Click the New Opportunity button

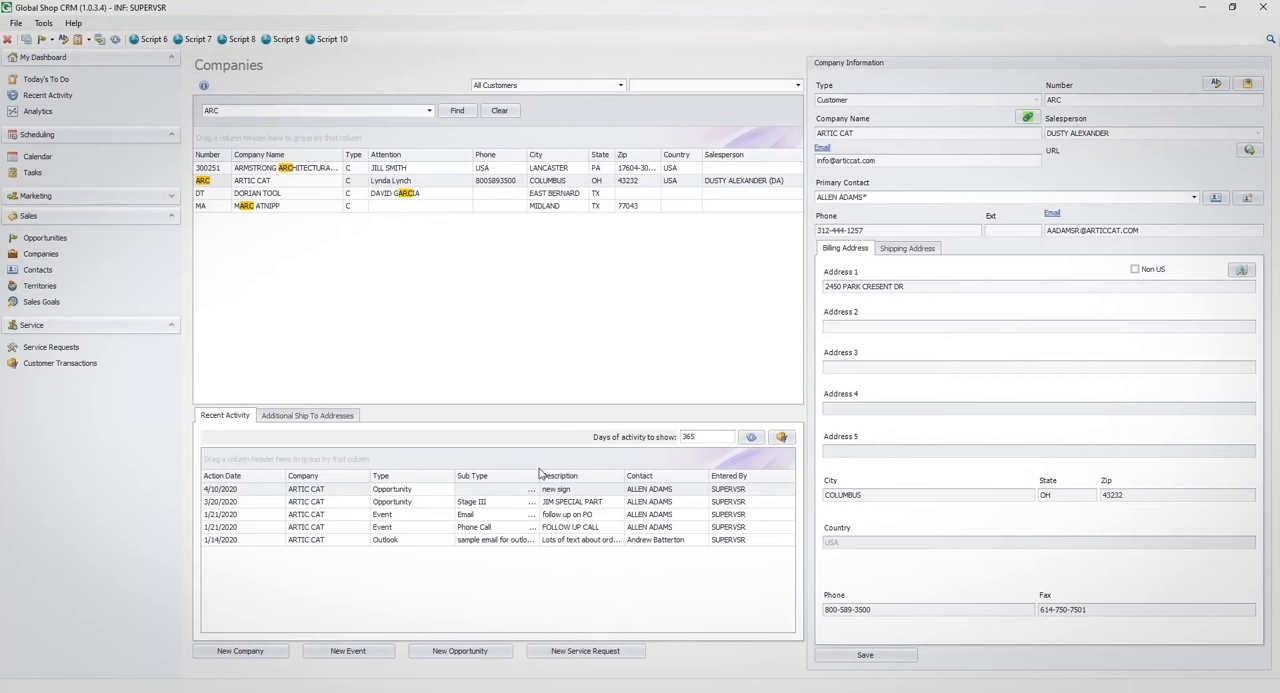coord(460,651)
